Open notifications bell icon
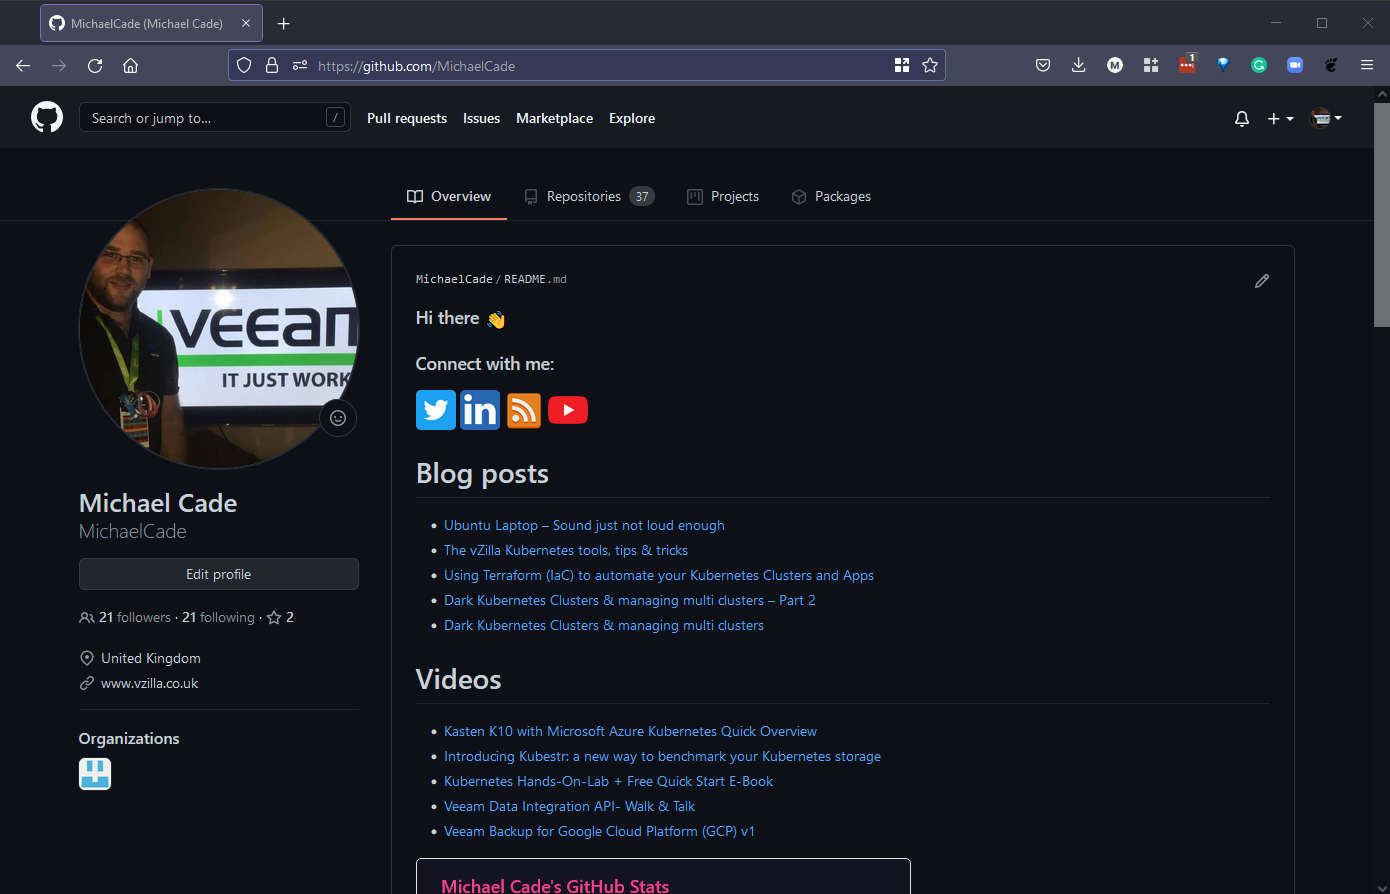The image size is (1390, 894). [x=1242, y=118]
